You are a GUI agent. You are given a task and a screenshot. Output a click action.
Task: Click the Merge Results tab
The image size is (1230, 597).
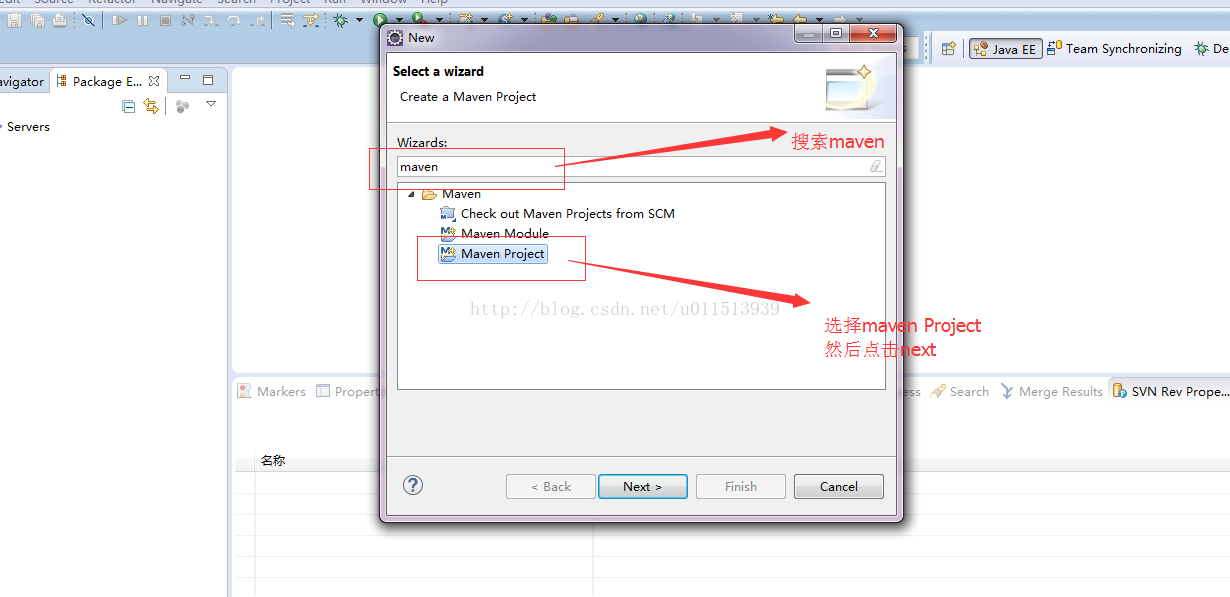point(1051,392)
